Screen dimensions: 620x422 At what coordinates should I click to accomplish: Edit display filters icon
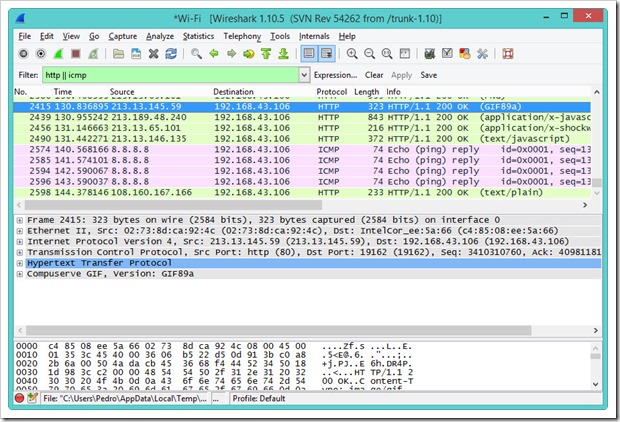point(447,53)
